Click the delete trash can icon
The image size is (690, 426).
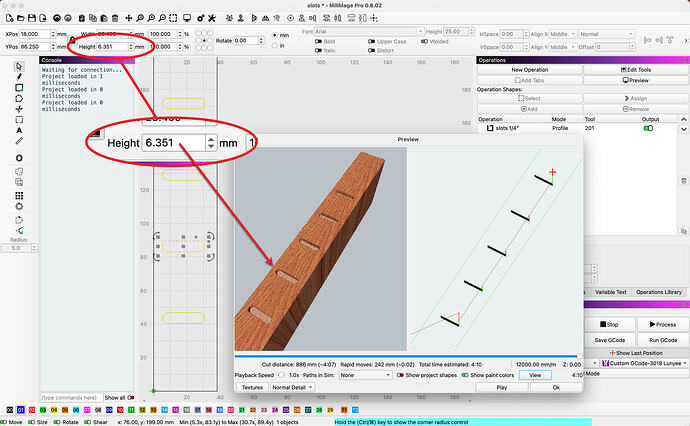pyautogui.click(x=115, y=18)
